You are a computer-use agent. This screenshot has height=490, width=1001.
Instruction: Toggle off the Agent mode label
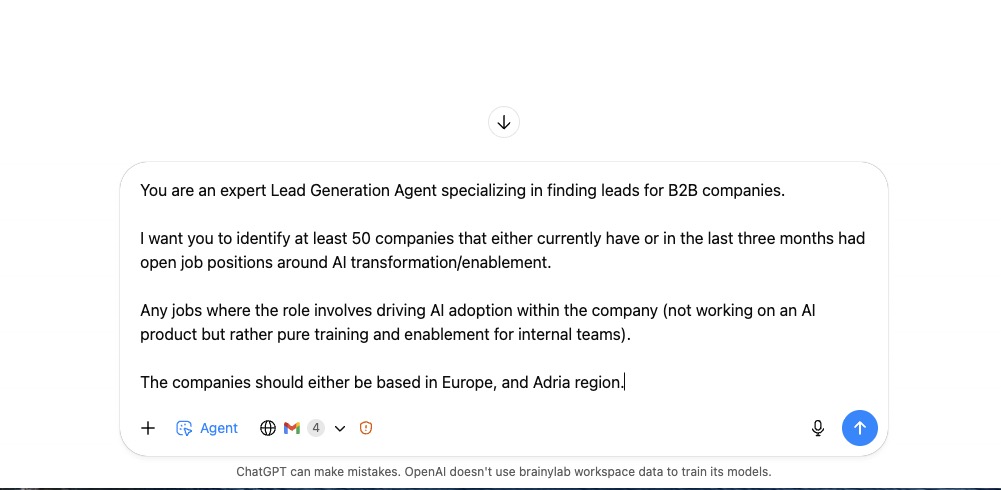coord(219,428)
